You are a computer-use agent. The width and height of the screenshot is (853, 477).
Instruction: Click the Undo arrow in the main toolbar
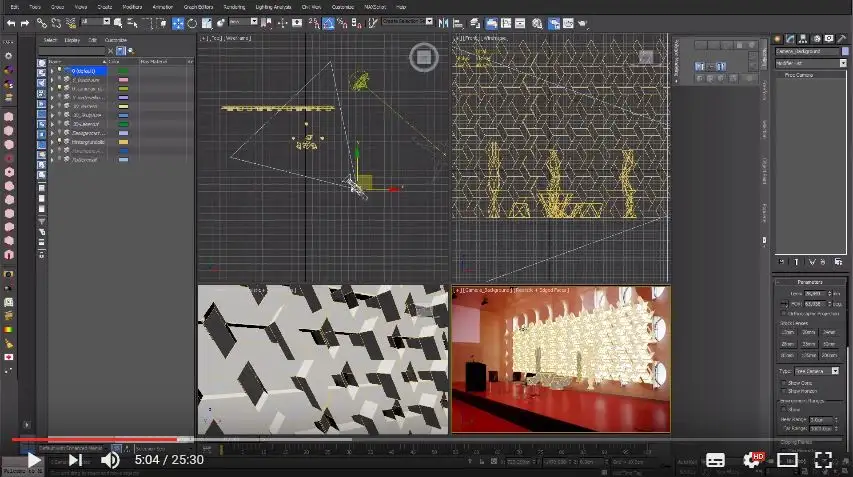tap(11, 23)
